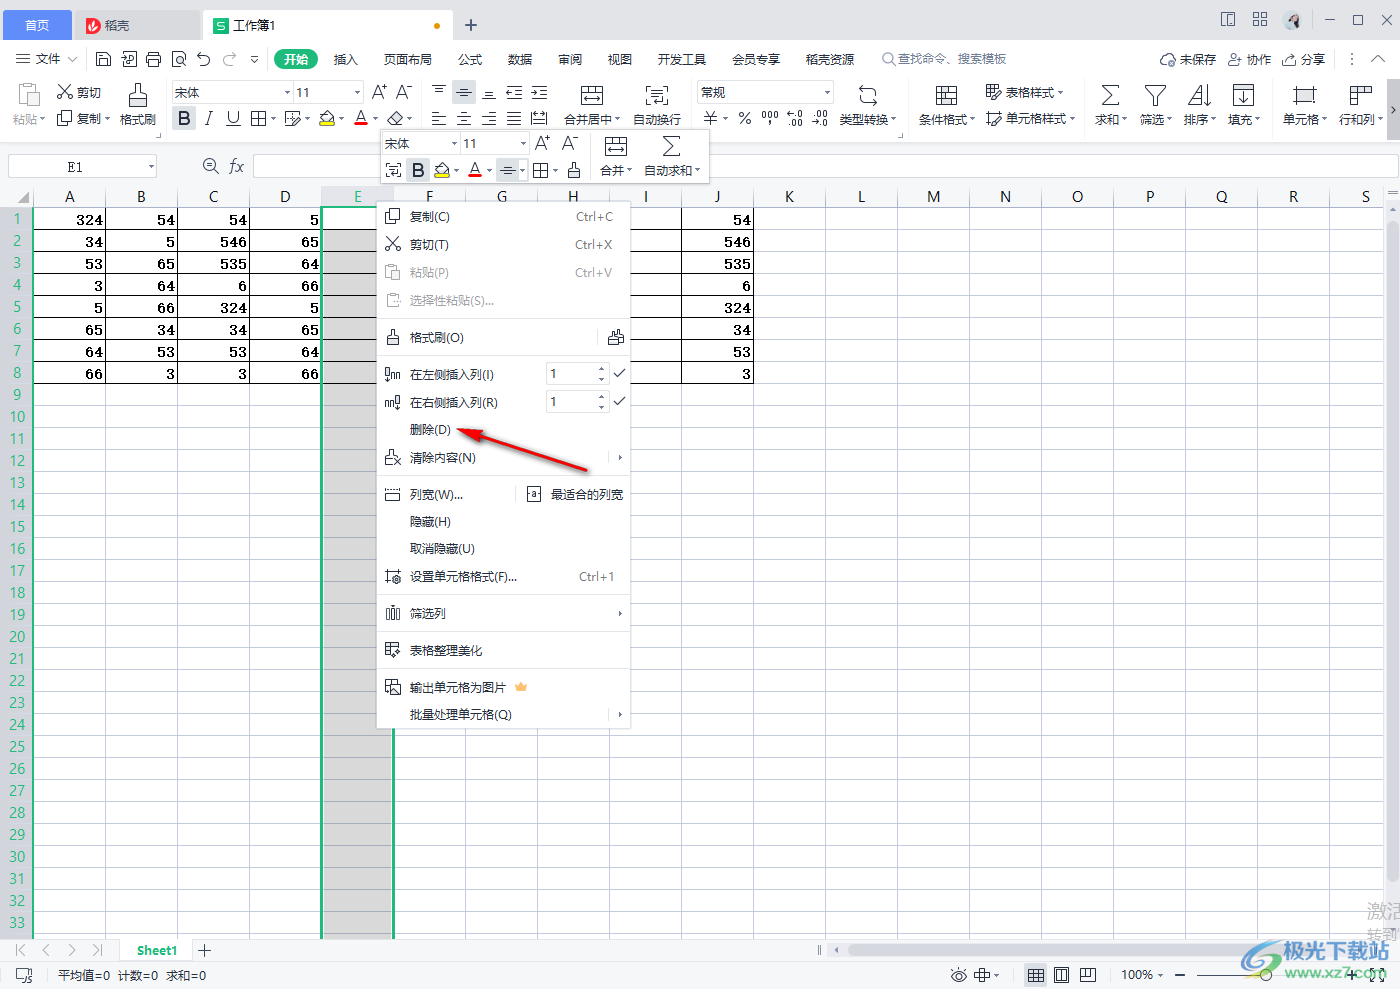Click the ribbon font color A icon
This screenshot has width=1400, height=989.
tap(361, 119)
